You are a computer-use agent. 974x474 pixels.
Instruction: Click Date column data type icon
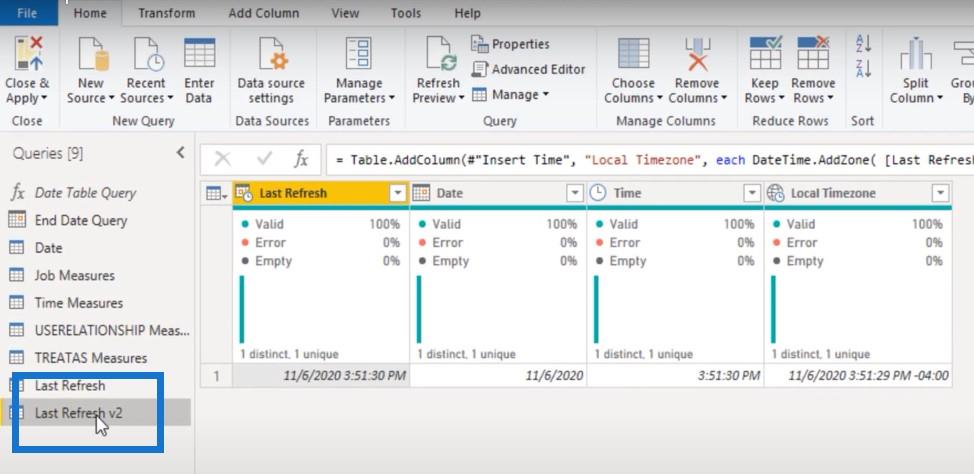[x=421, y=193]
